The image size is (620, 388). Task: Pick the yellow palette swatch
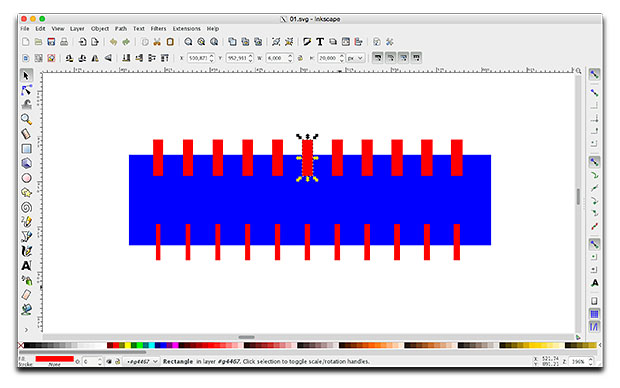[x=128, y=345]
